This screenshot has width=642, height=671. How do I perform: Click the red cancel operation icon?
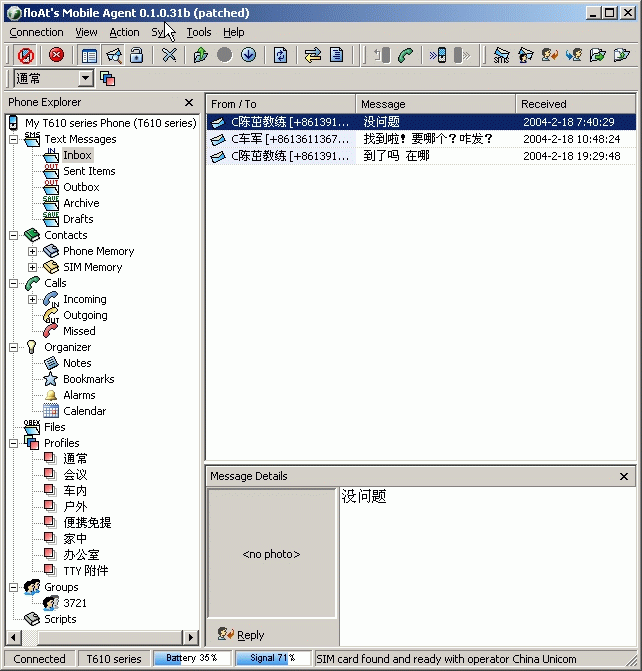56,55
